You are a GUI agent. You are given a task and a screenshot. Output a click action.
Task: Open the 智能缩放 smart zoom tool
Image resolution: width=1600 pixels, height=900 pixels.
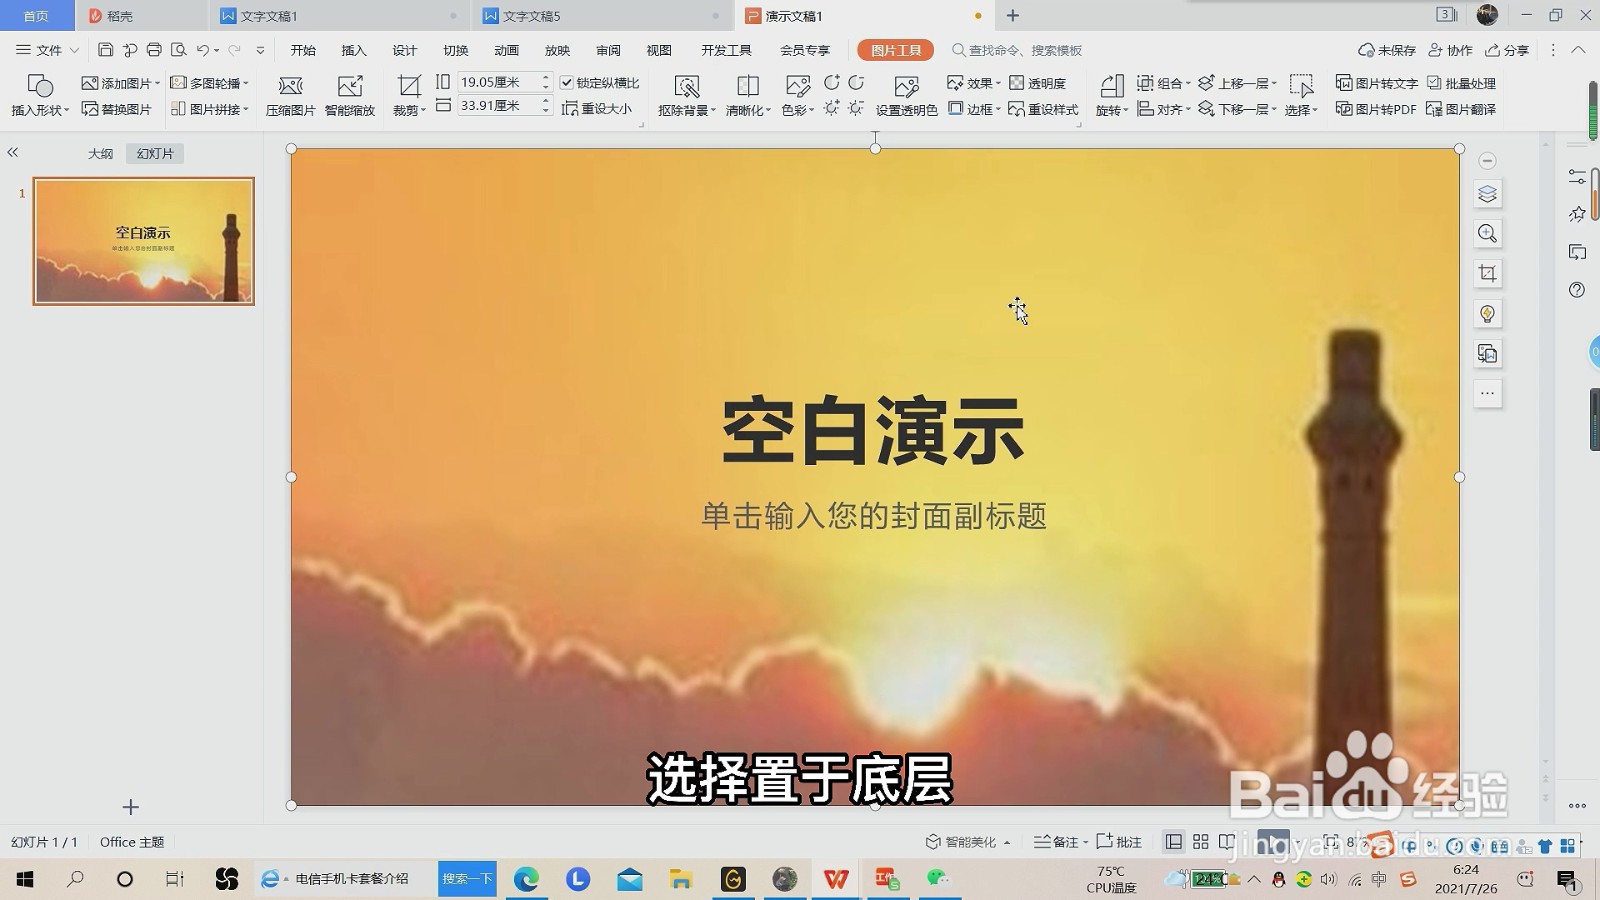pyautogui.click(x=351, y=95)
